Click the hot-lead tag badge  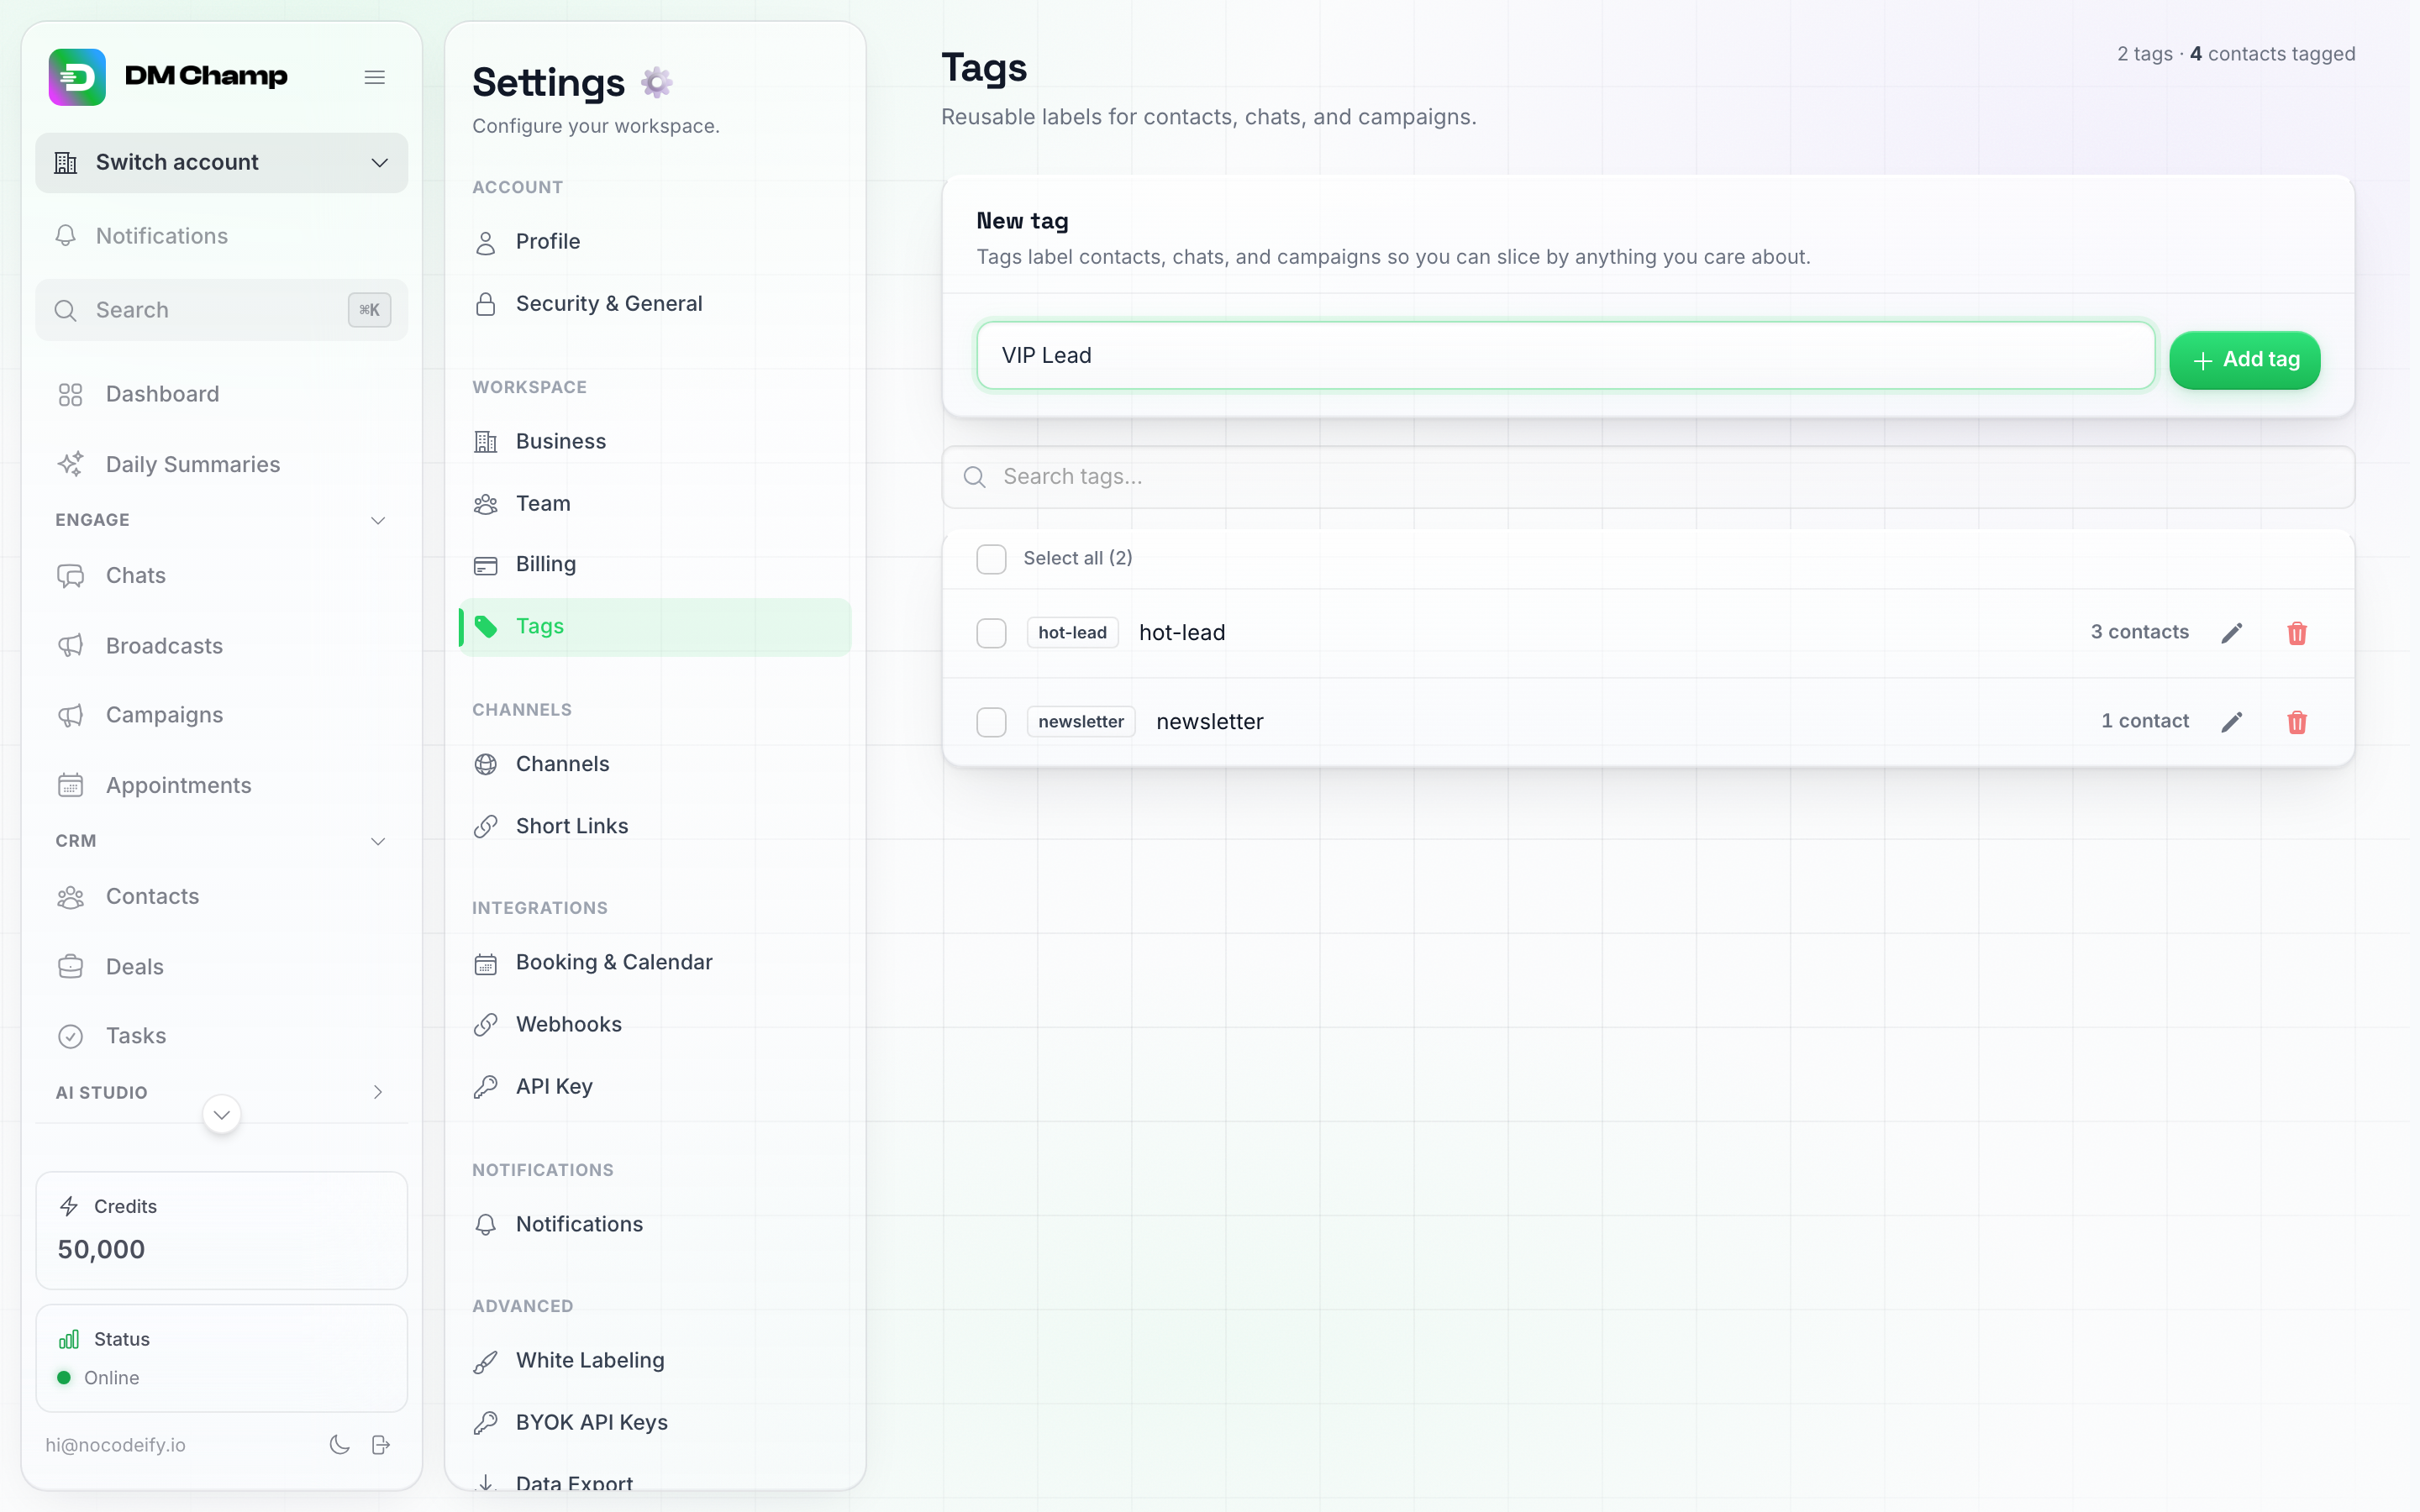click(1072, 633)
